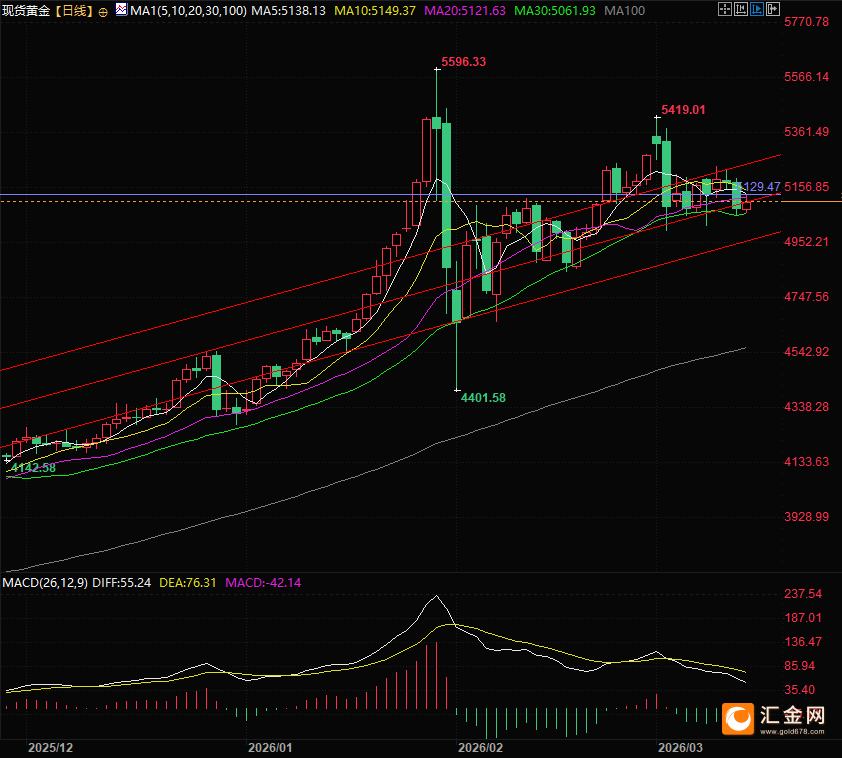Click the 4542.92 price axis value
This screenshot has width=842, height=758.
coord(807,352)
